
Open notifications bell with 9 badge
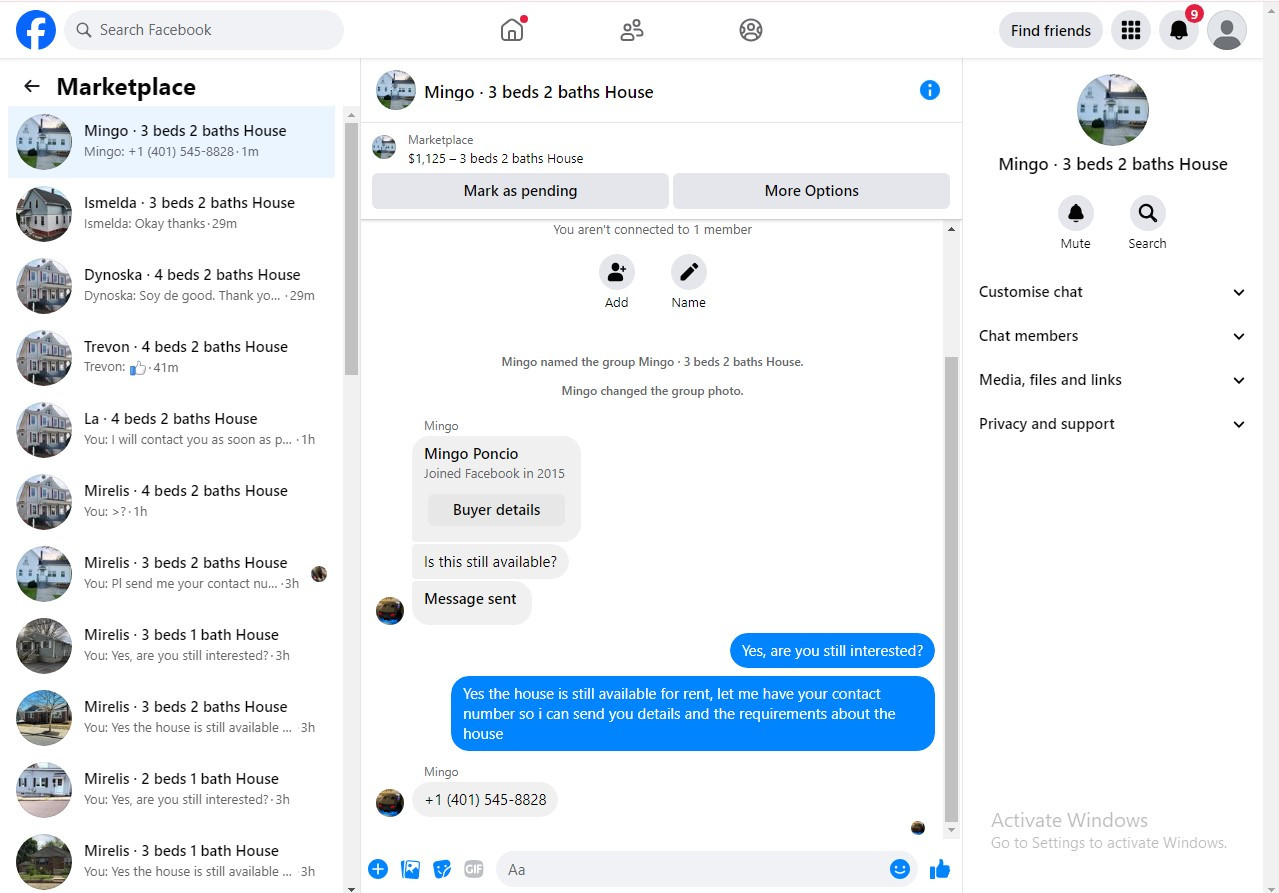pyautogui.click(x=1179, y=30)
